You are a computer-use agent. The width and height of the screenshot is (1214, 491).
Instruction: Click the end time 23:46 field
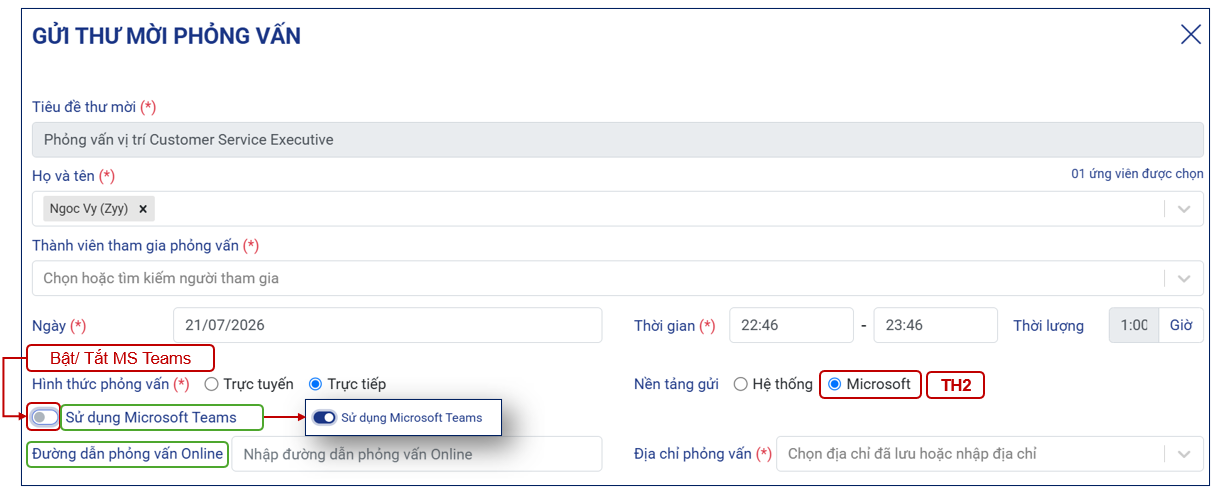(935, 325)
